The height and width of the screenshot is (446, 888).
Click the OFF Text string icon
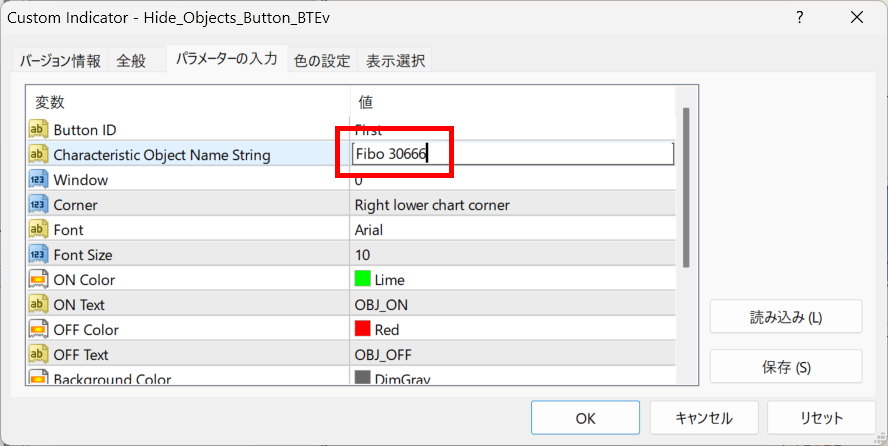pyautogui.click(x=38, y=355)
